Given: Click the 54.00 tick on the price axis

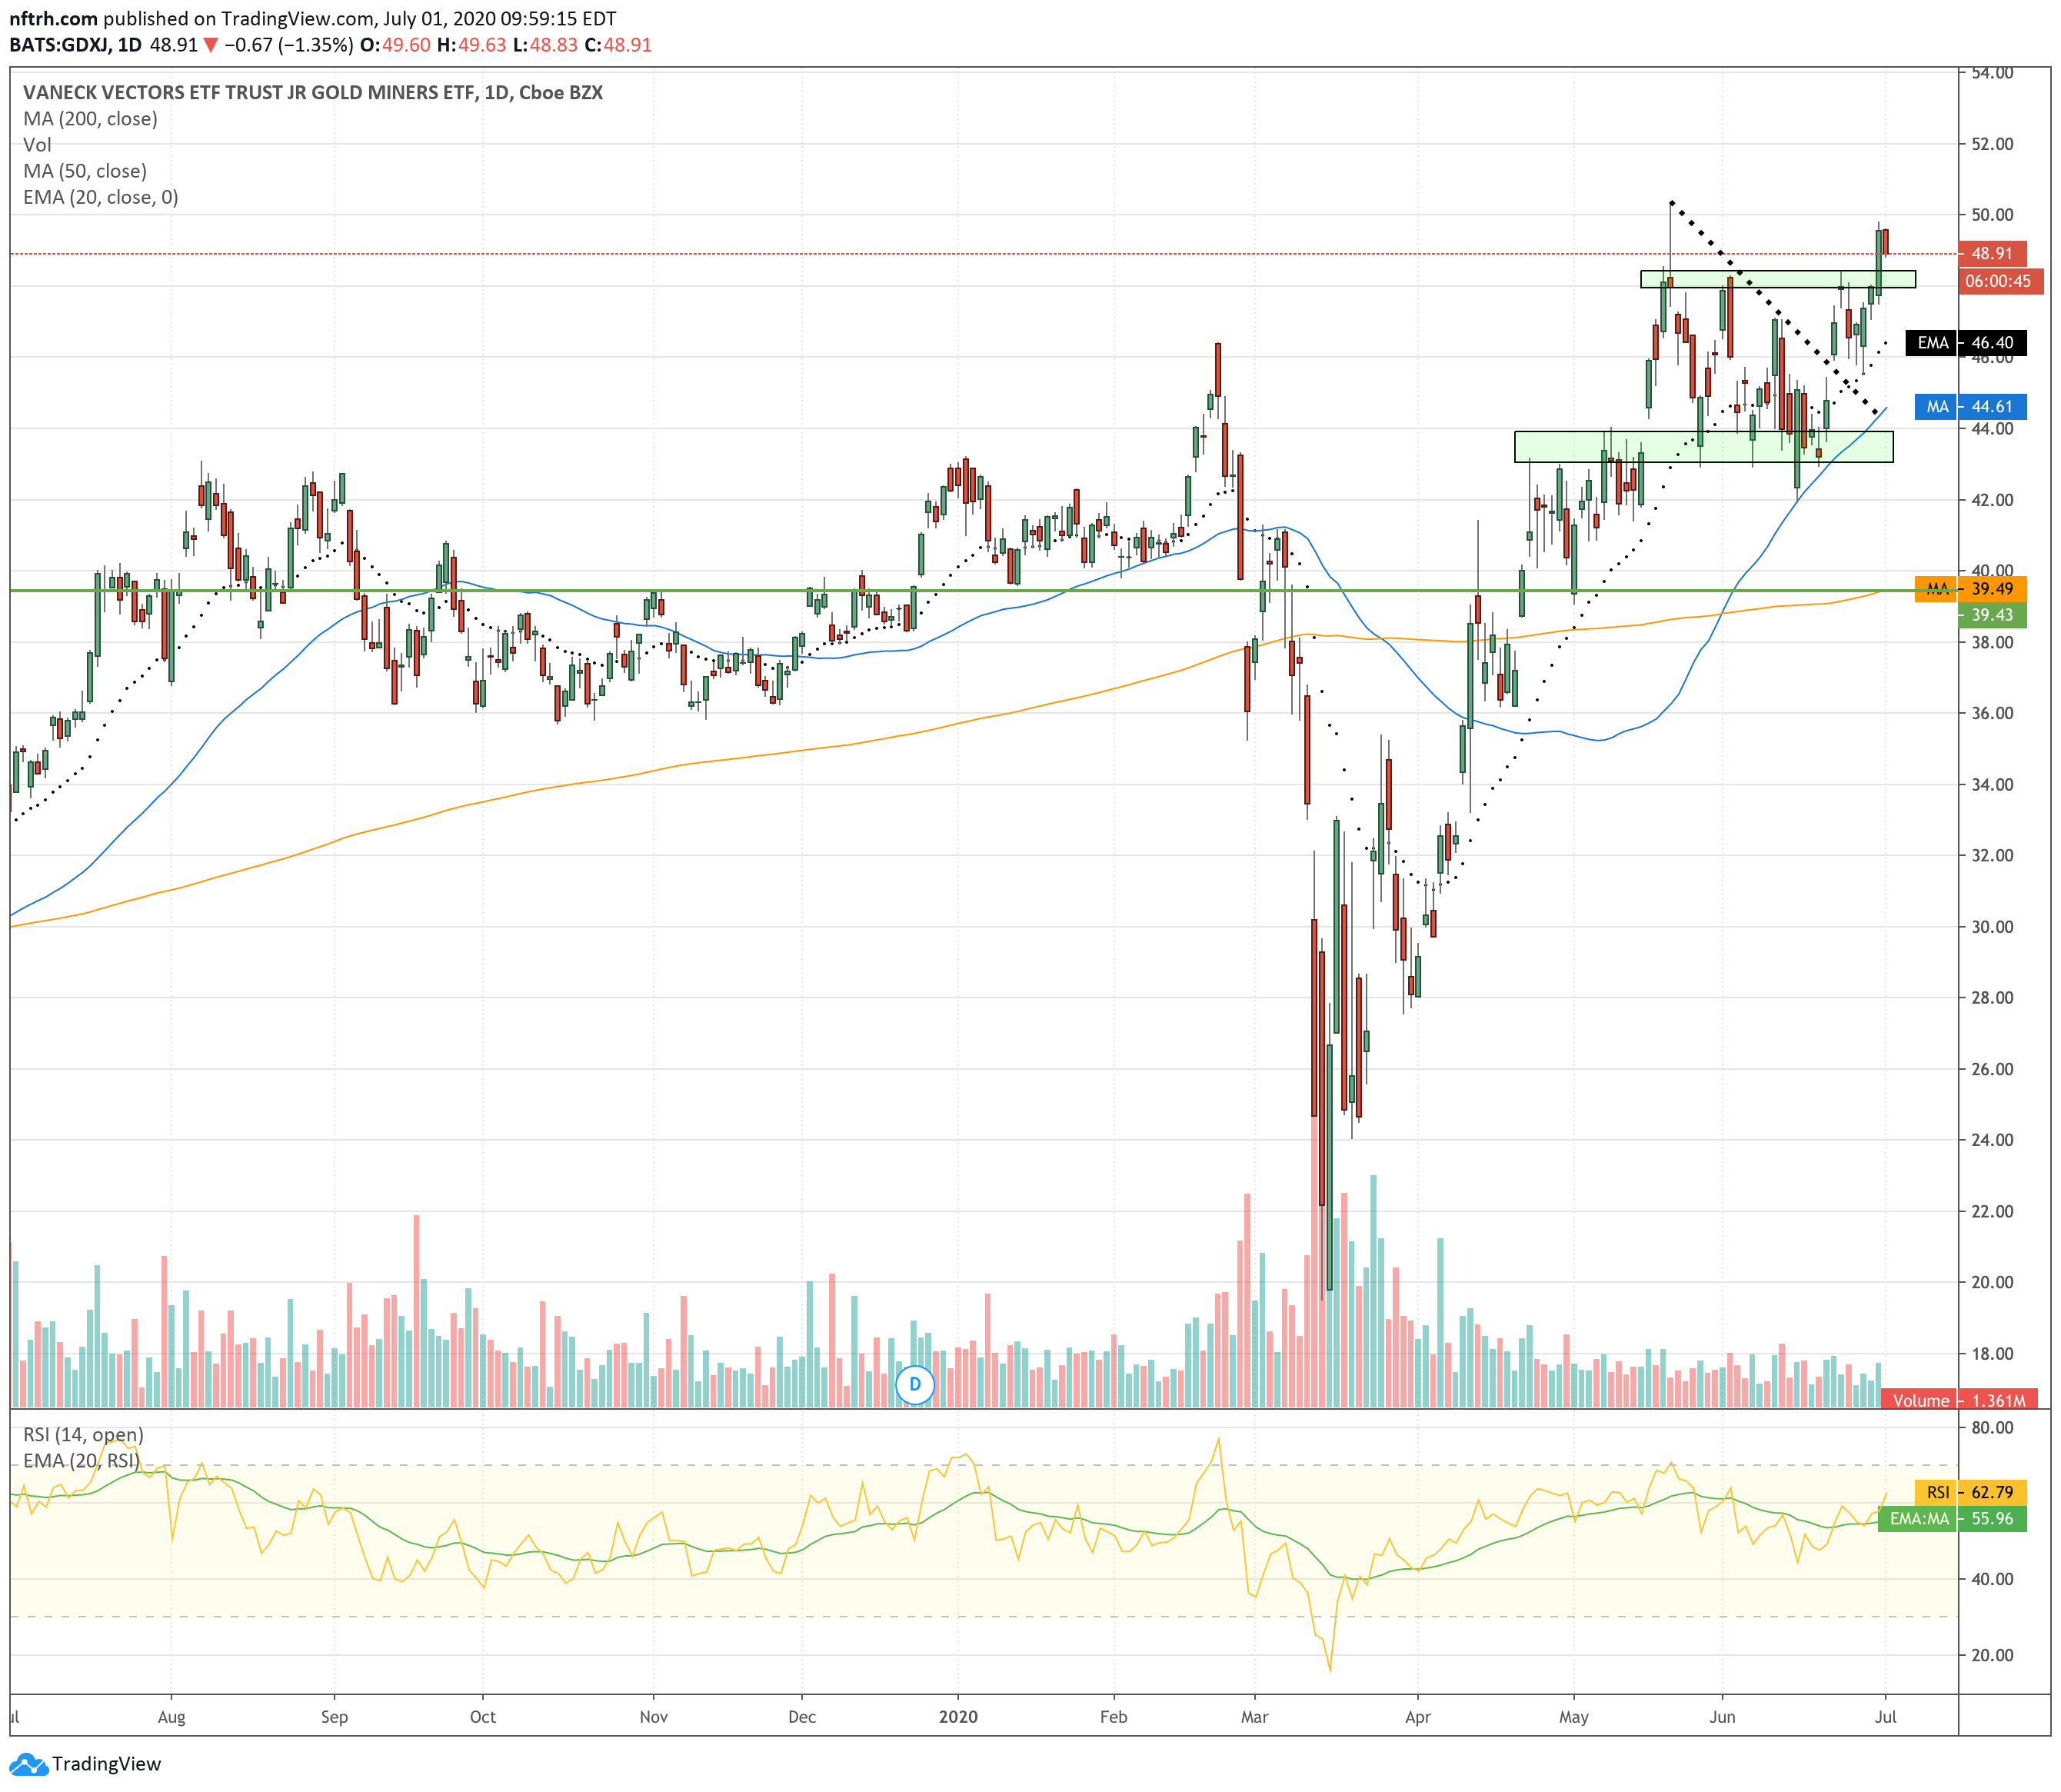Looking at the screenshot, I should click(x=1992, y=73).
